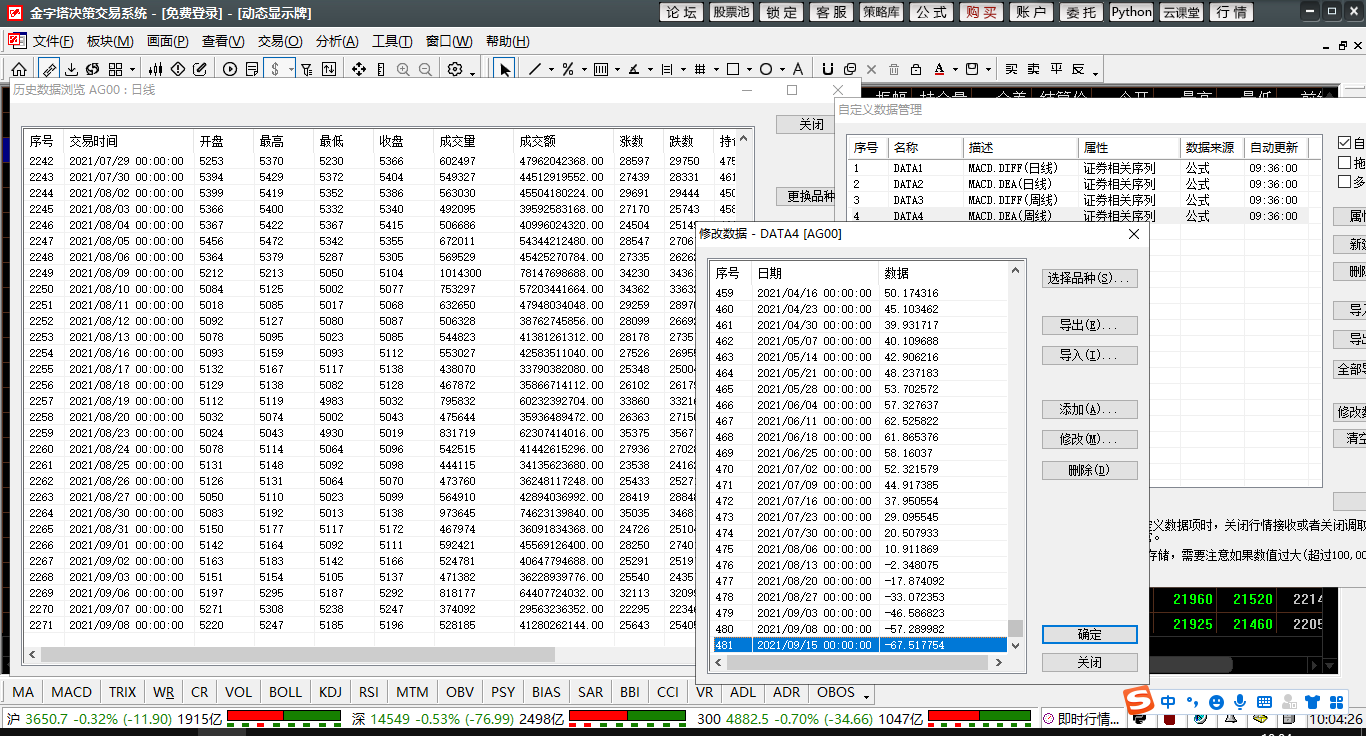Click the candlestick chart toolbar icon

click(x=155, y=69)
